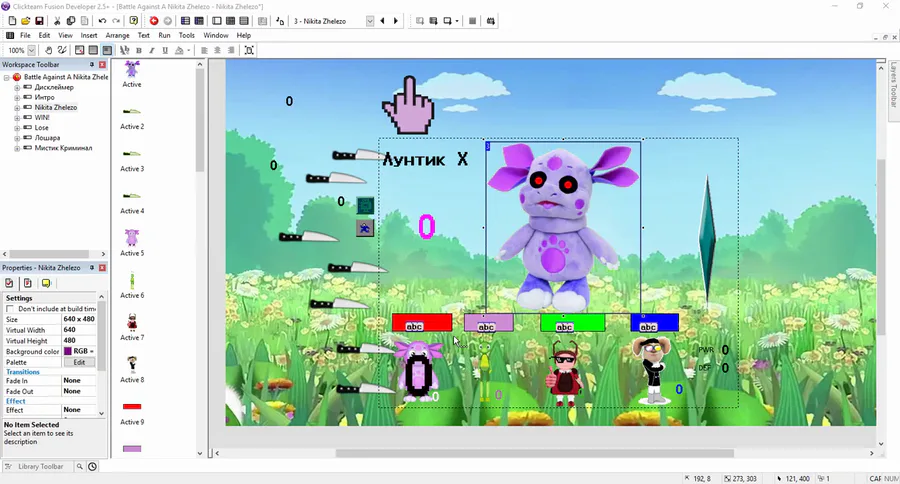Go to previous frame arrow

(382, 21)
